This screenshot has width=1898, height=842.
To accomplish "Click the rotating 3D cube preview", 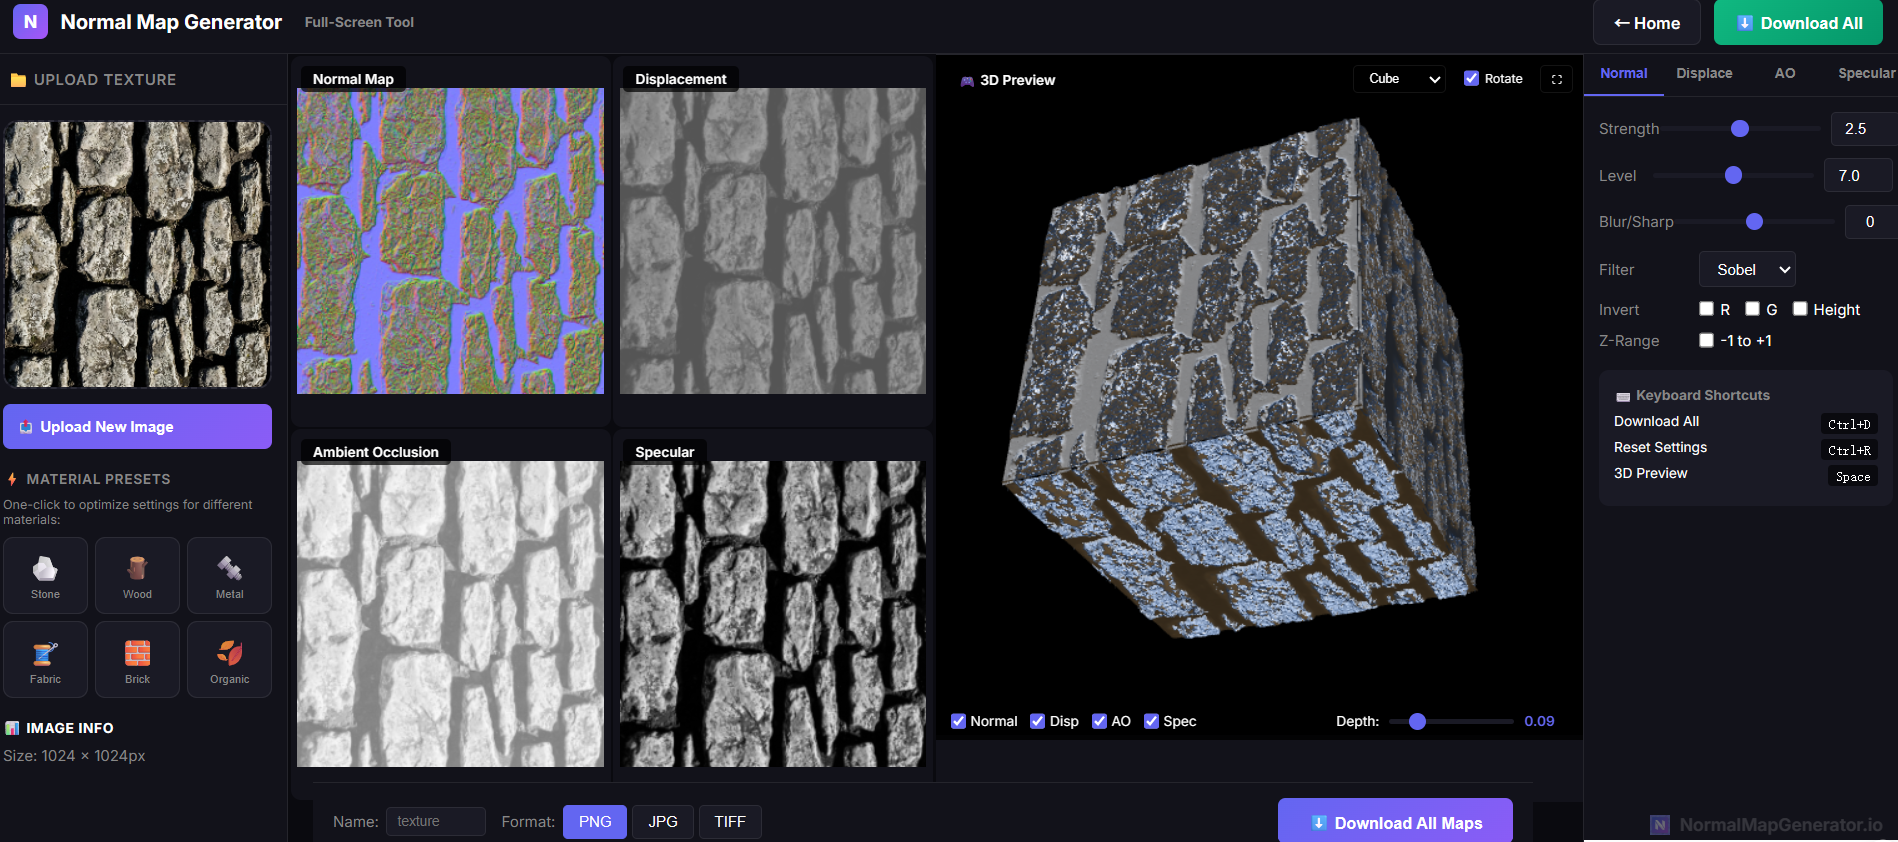I will point(1242,380).
